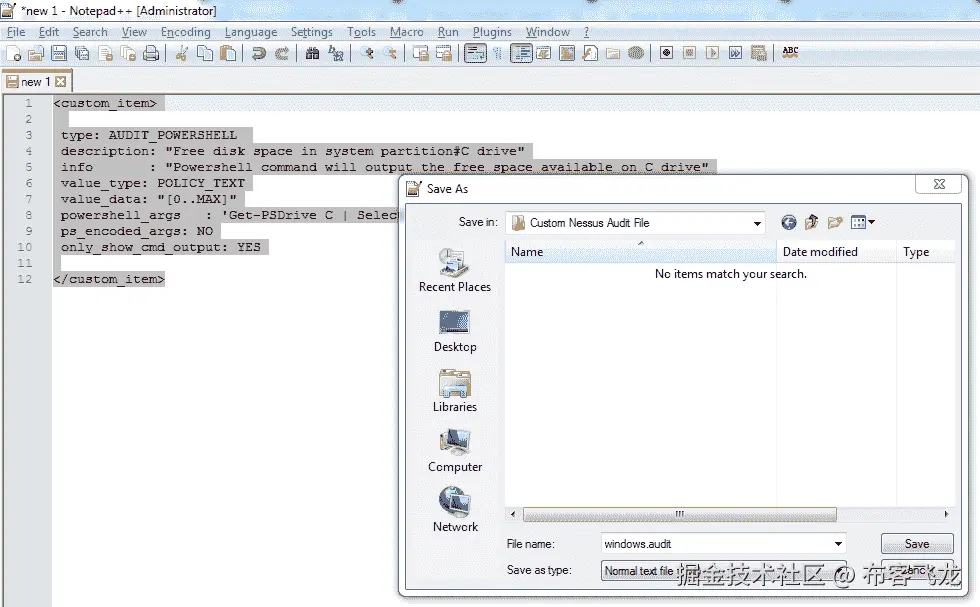Screen dimensions: 980x607
Task: Click the Close All toolbar icon
Action: (128, 54)
